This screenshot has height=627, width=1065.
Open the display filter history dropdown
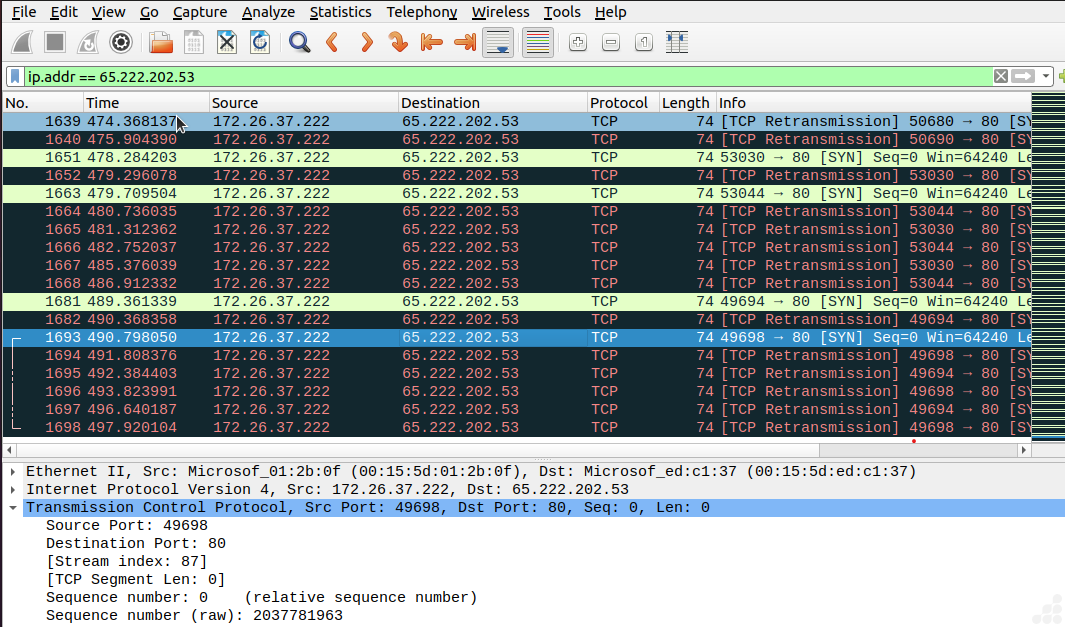1046,76
